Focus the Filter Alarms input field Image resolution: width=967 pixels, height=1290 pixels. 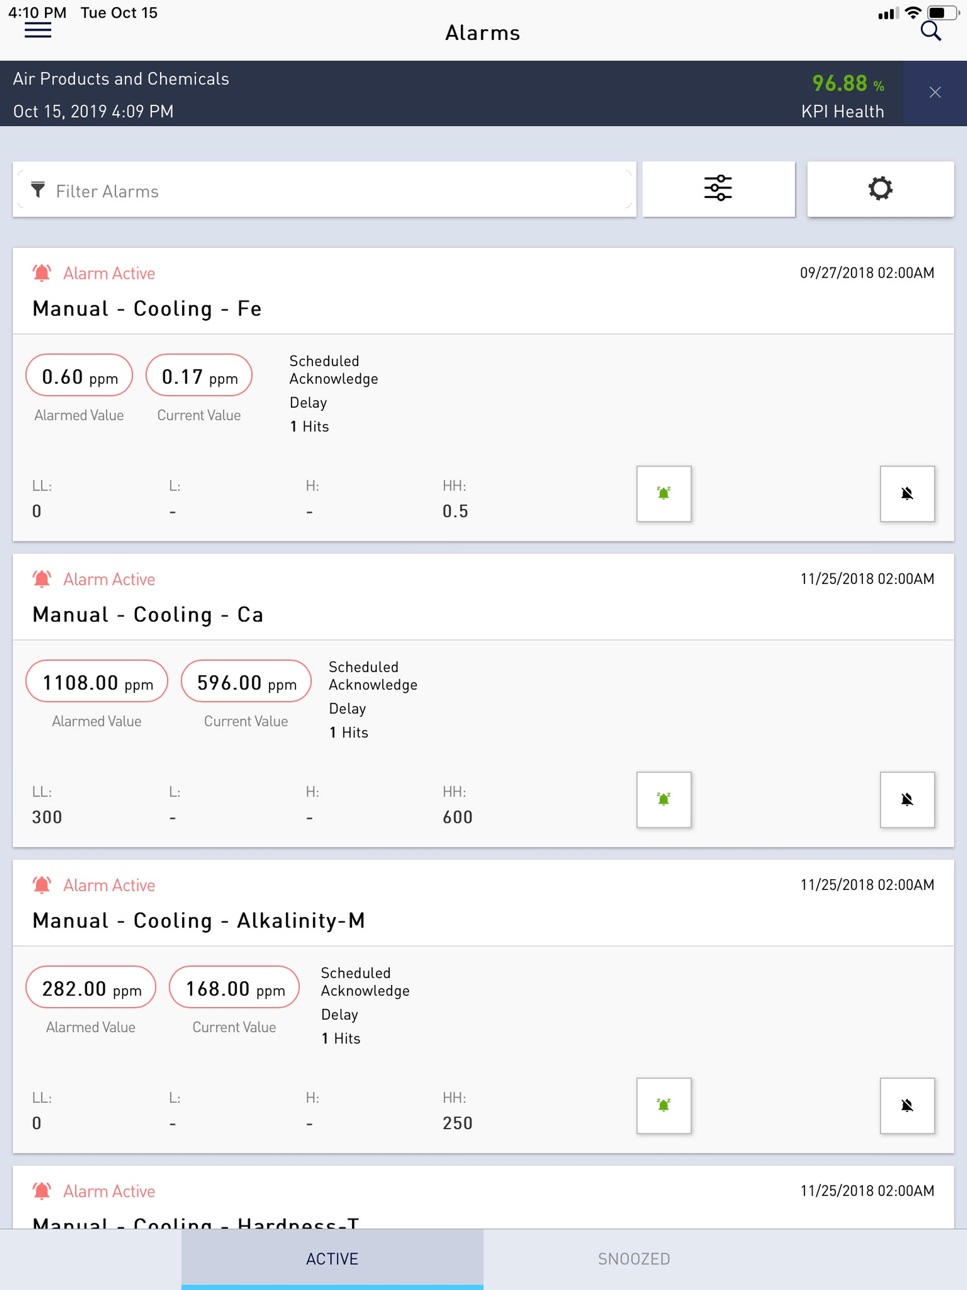pos(325,190)
